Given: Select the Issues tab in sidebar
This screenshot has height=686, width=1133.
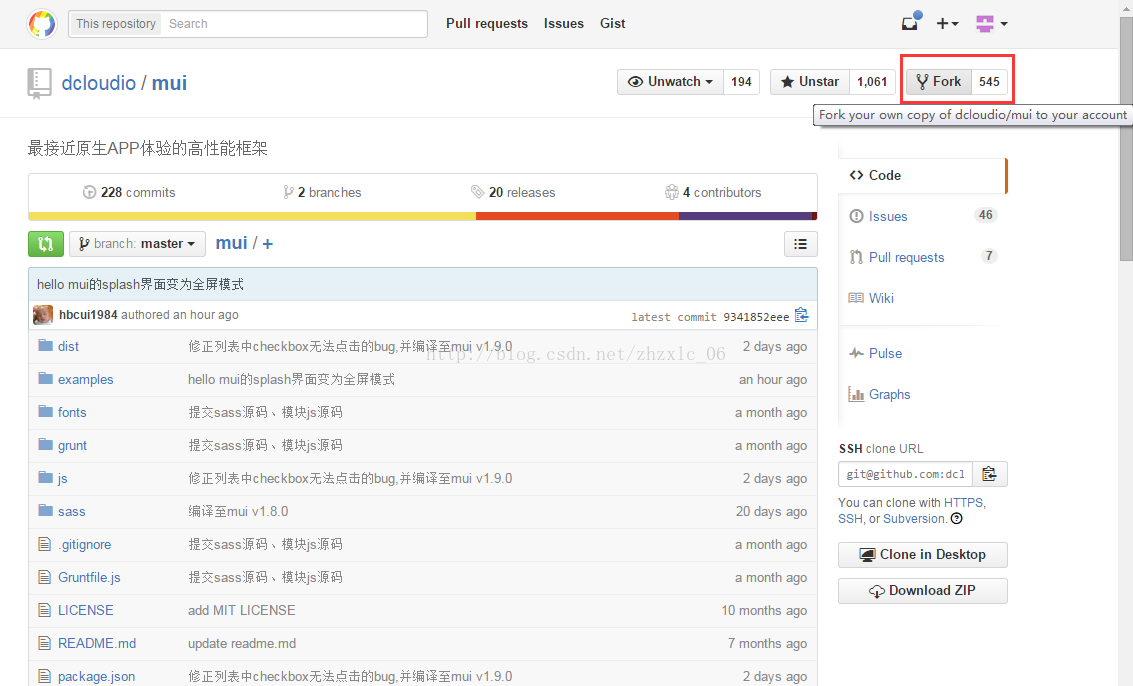Looking at the screenshot, I should (922, 216).
